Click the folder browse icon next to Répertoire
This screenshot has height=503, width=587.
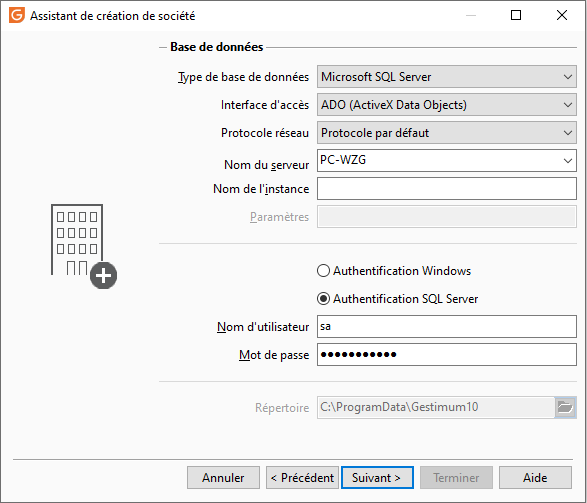point(565,407)
